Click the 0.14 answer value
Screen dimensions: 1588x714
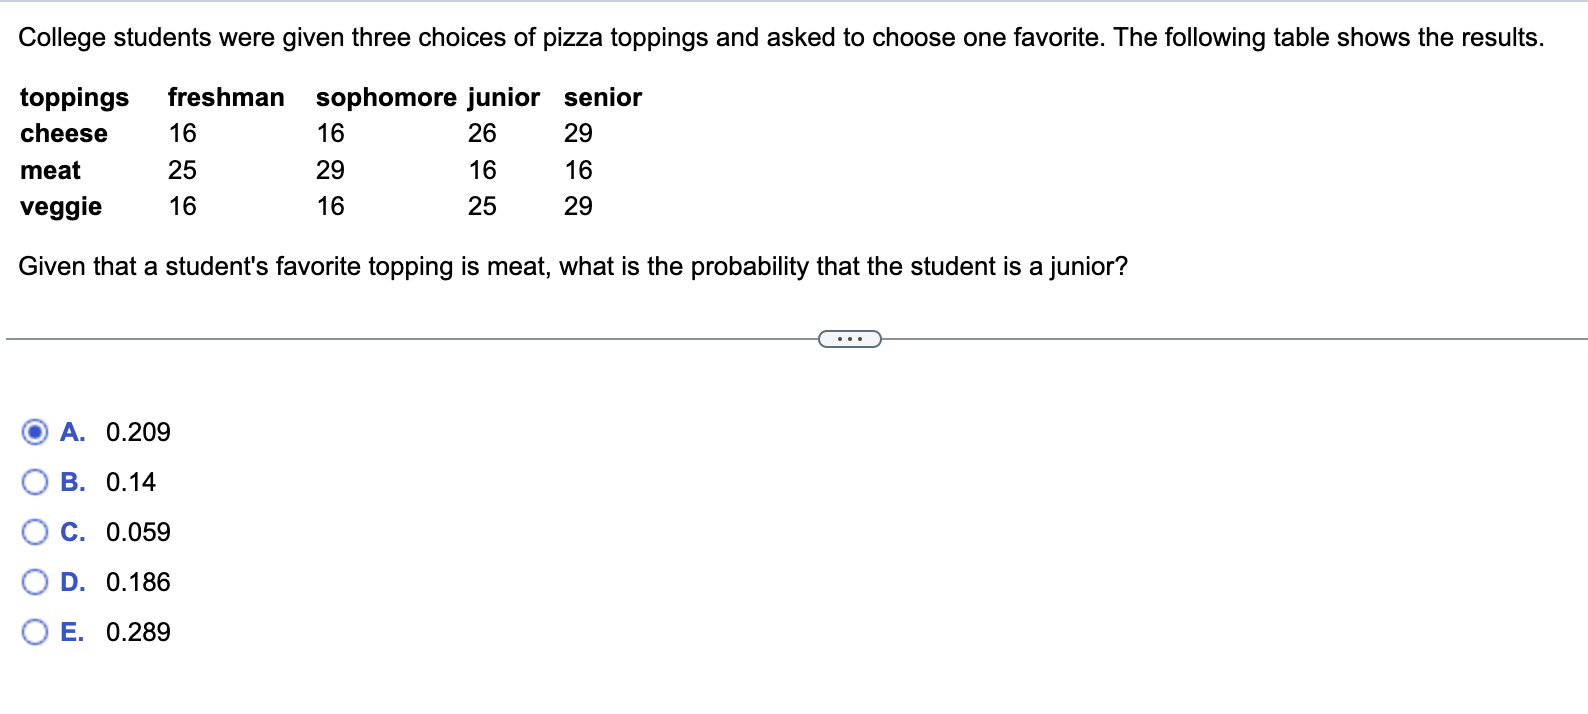click(131, 482)
